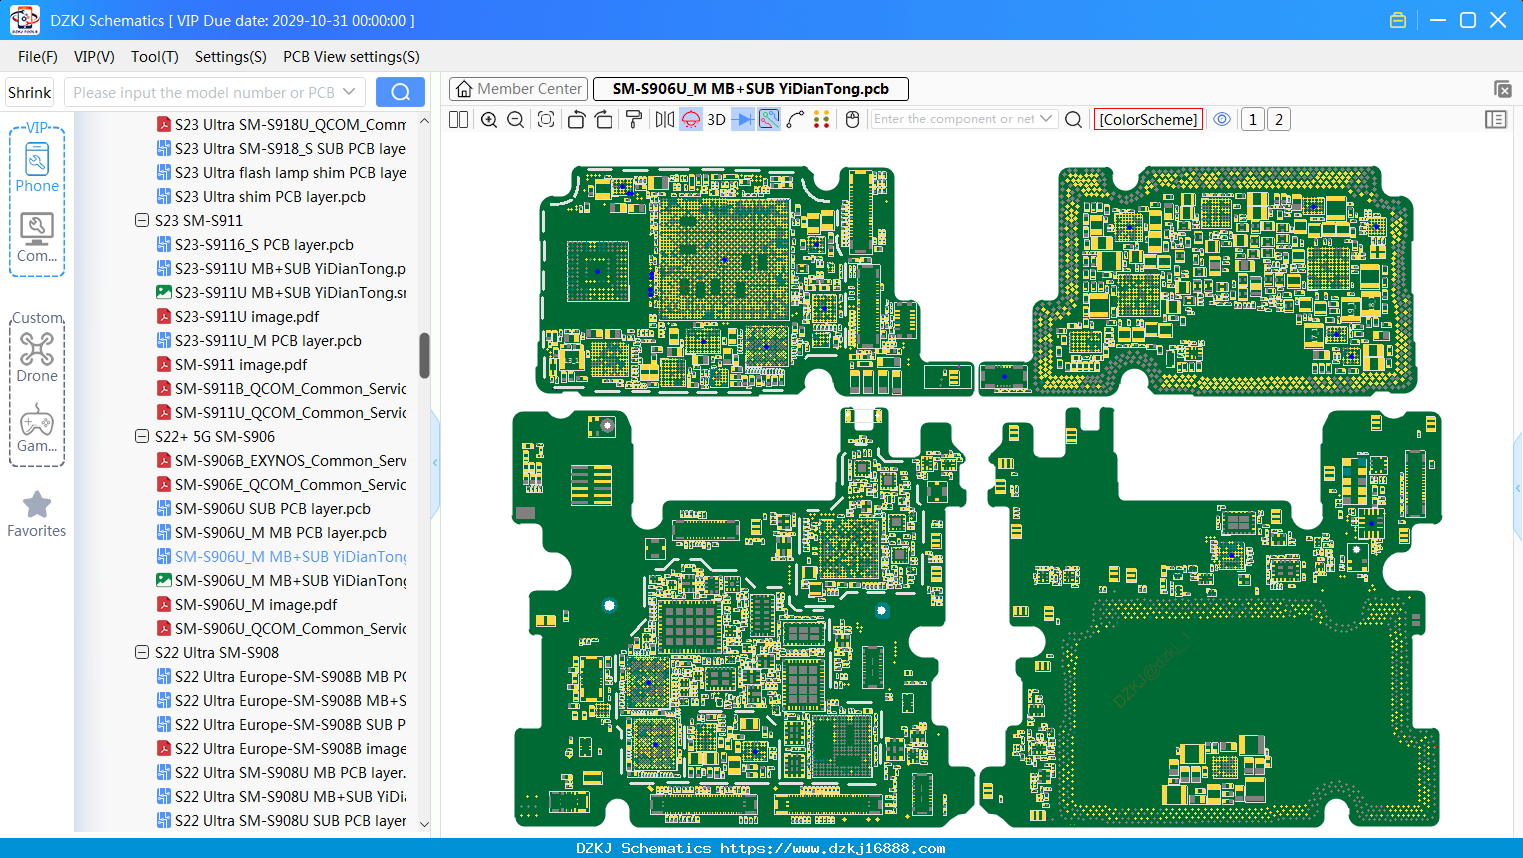Image resolution: width=1523 pixels, height=858 pixels.
Task: Open the Member Center tab
Action: pyautogui.click(x=518, y=89)
